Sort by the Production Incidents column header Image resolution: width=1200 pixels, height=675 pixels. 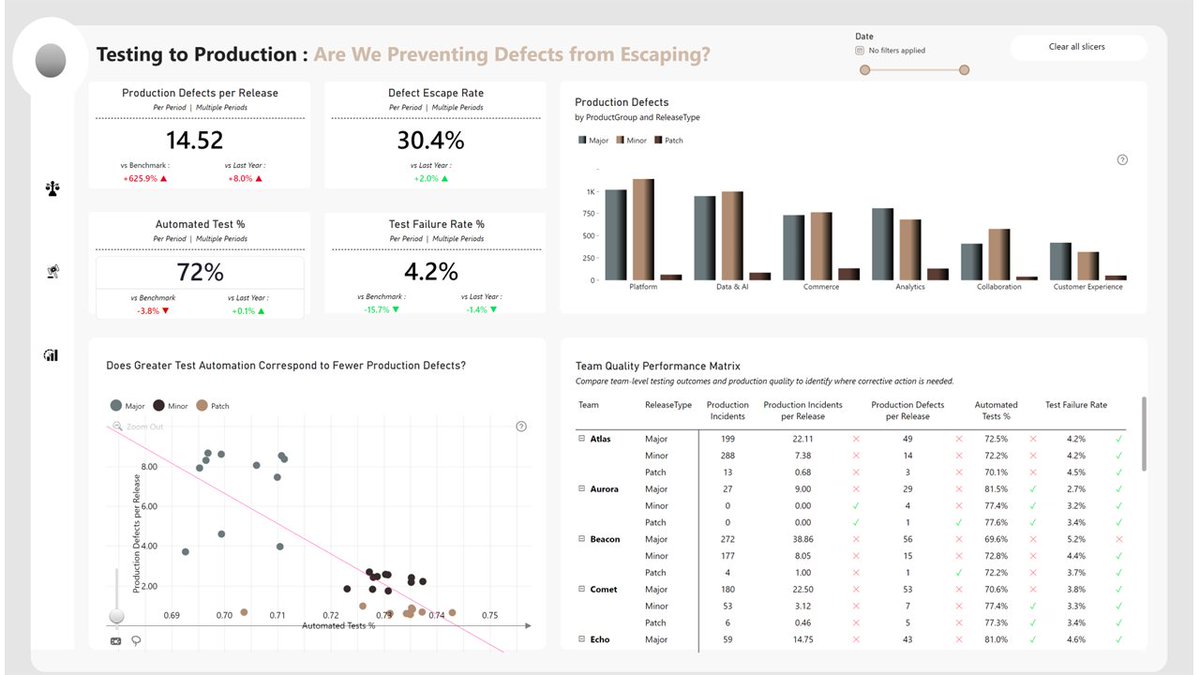[727, 411]
